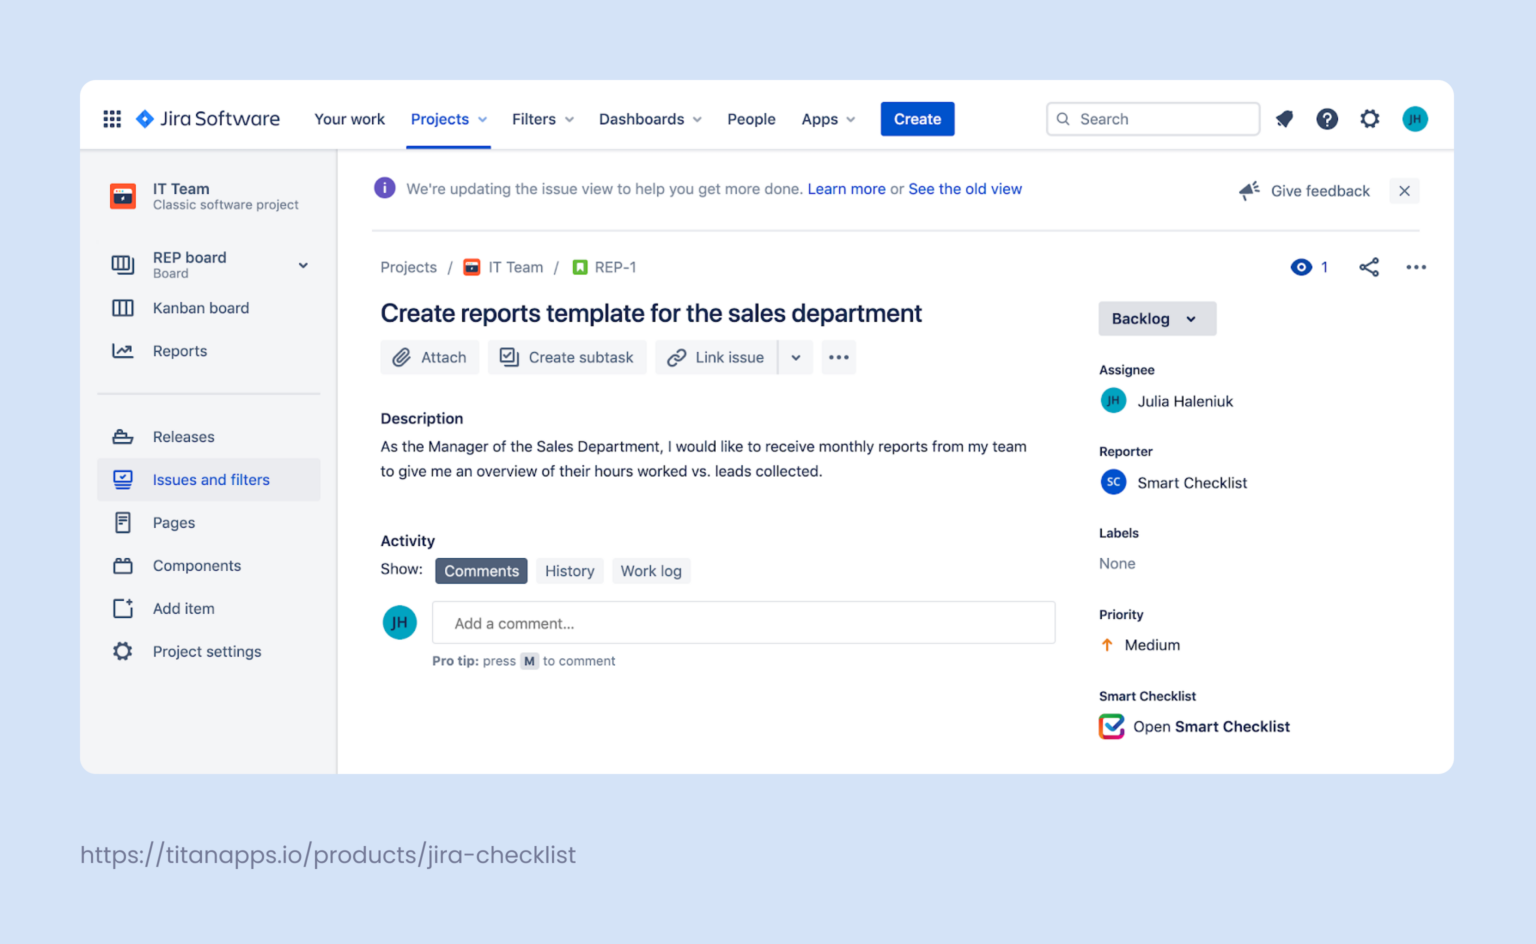
Task: Click the Add a comment field
Action: tap(743, 623)
